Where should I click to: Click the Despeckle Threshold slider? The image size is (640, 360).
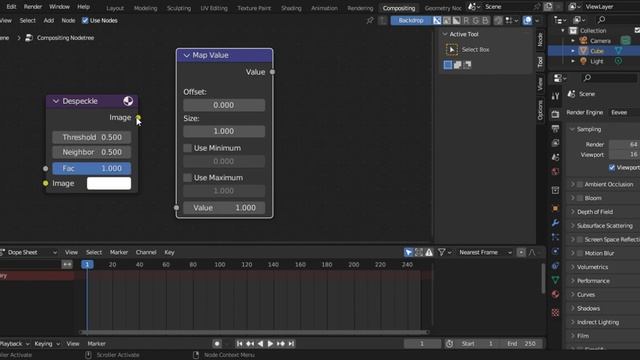[91, 137]
